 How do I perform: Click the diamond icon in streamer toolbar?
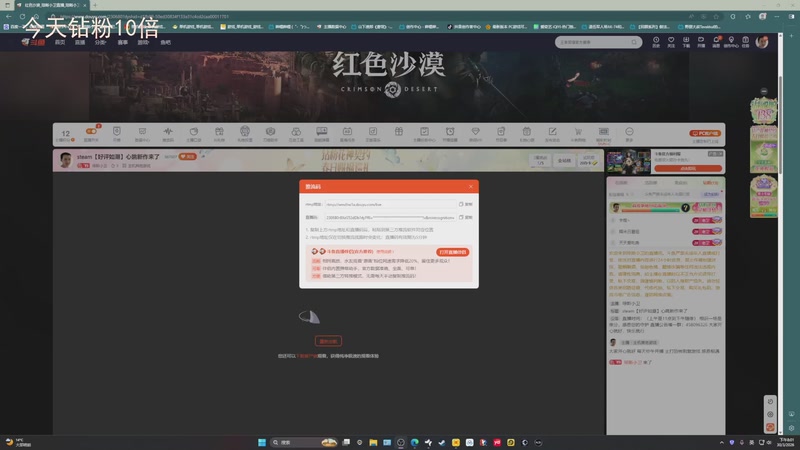click(x=476, y=132)
